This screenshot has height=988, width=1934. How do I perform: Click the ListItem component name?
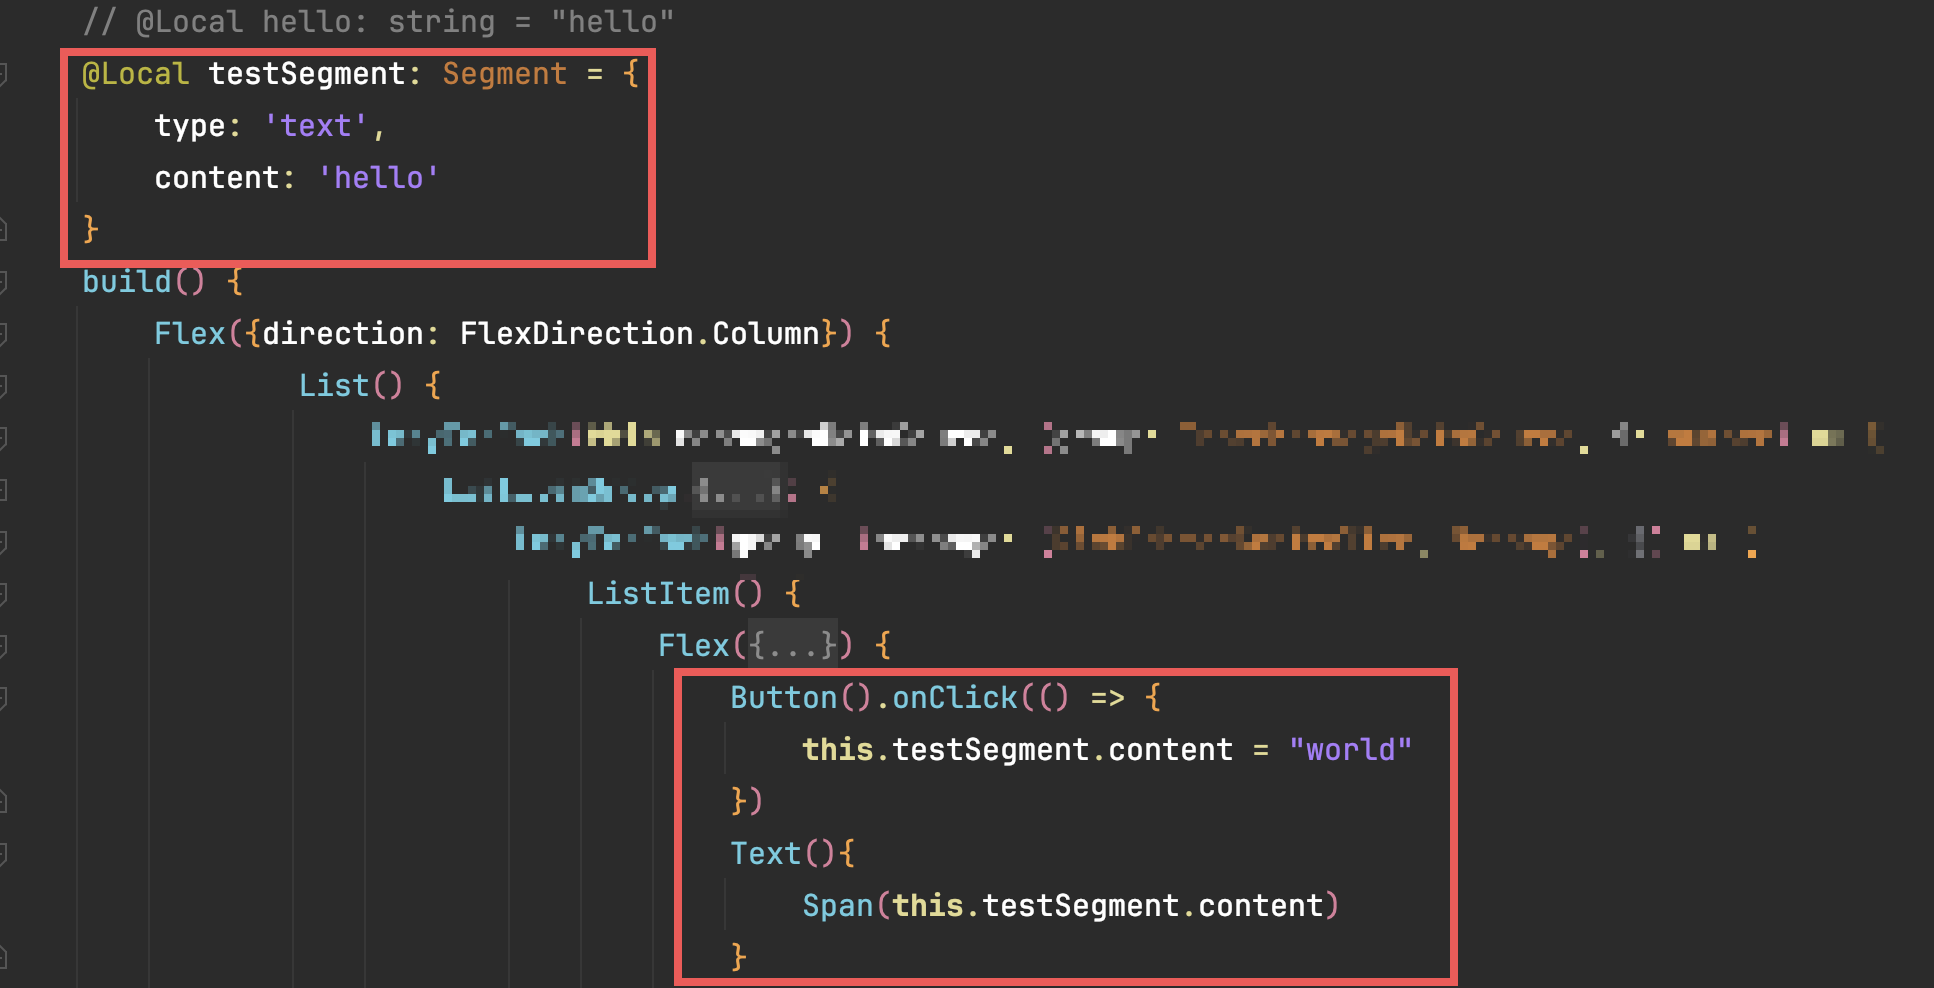click(658, 594)
